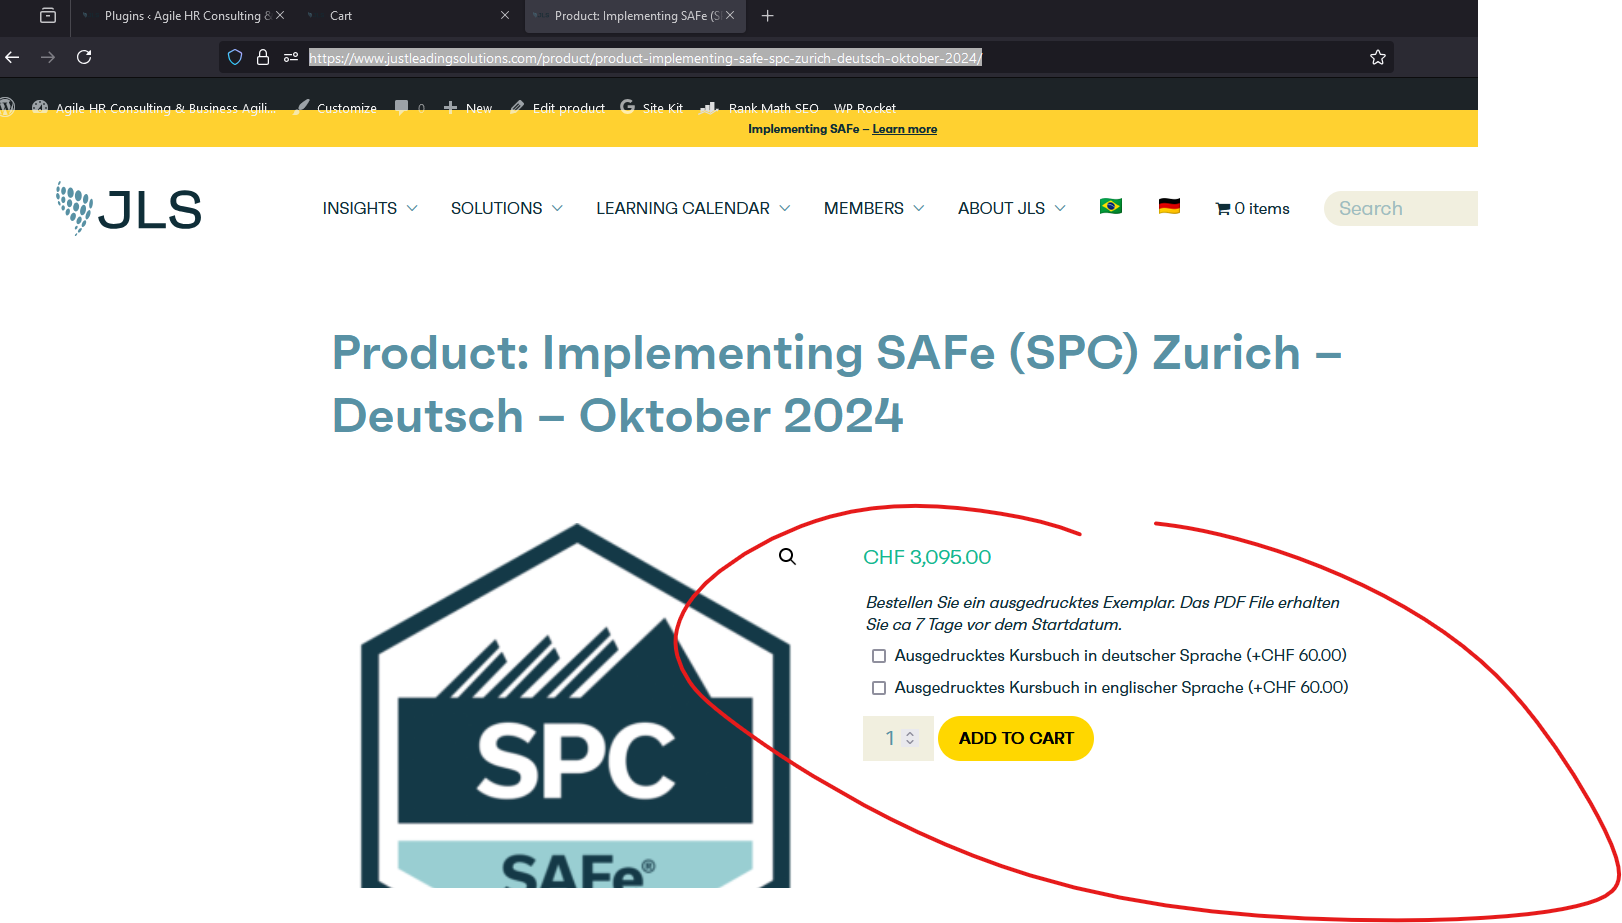Close the Product Implementing SAFe tab

(730, 15)
